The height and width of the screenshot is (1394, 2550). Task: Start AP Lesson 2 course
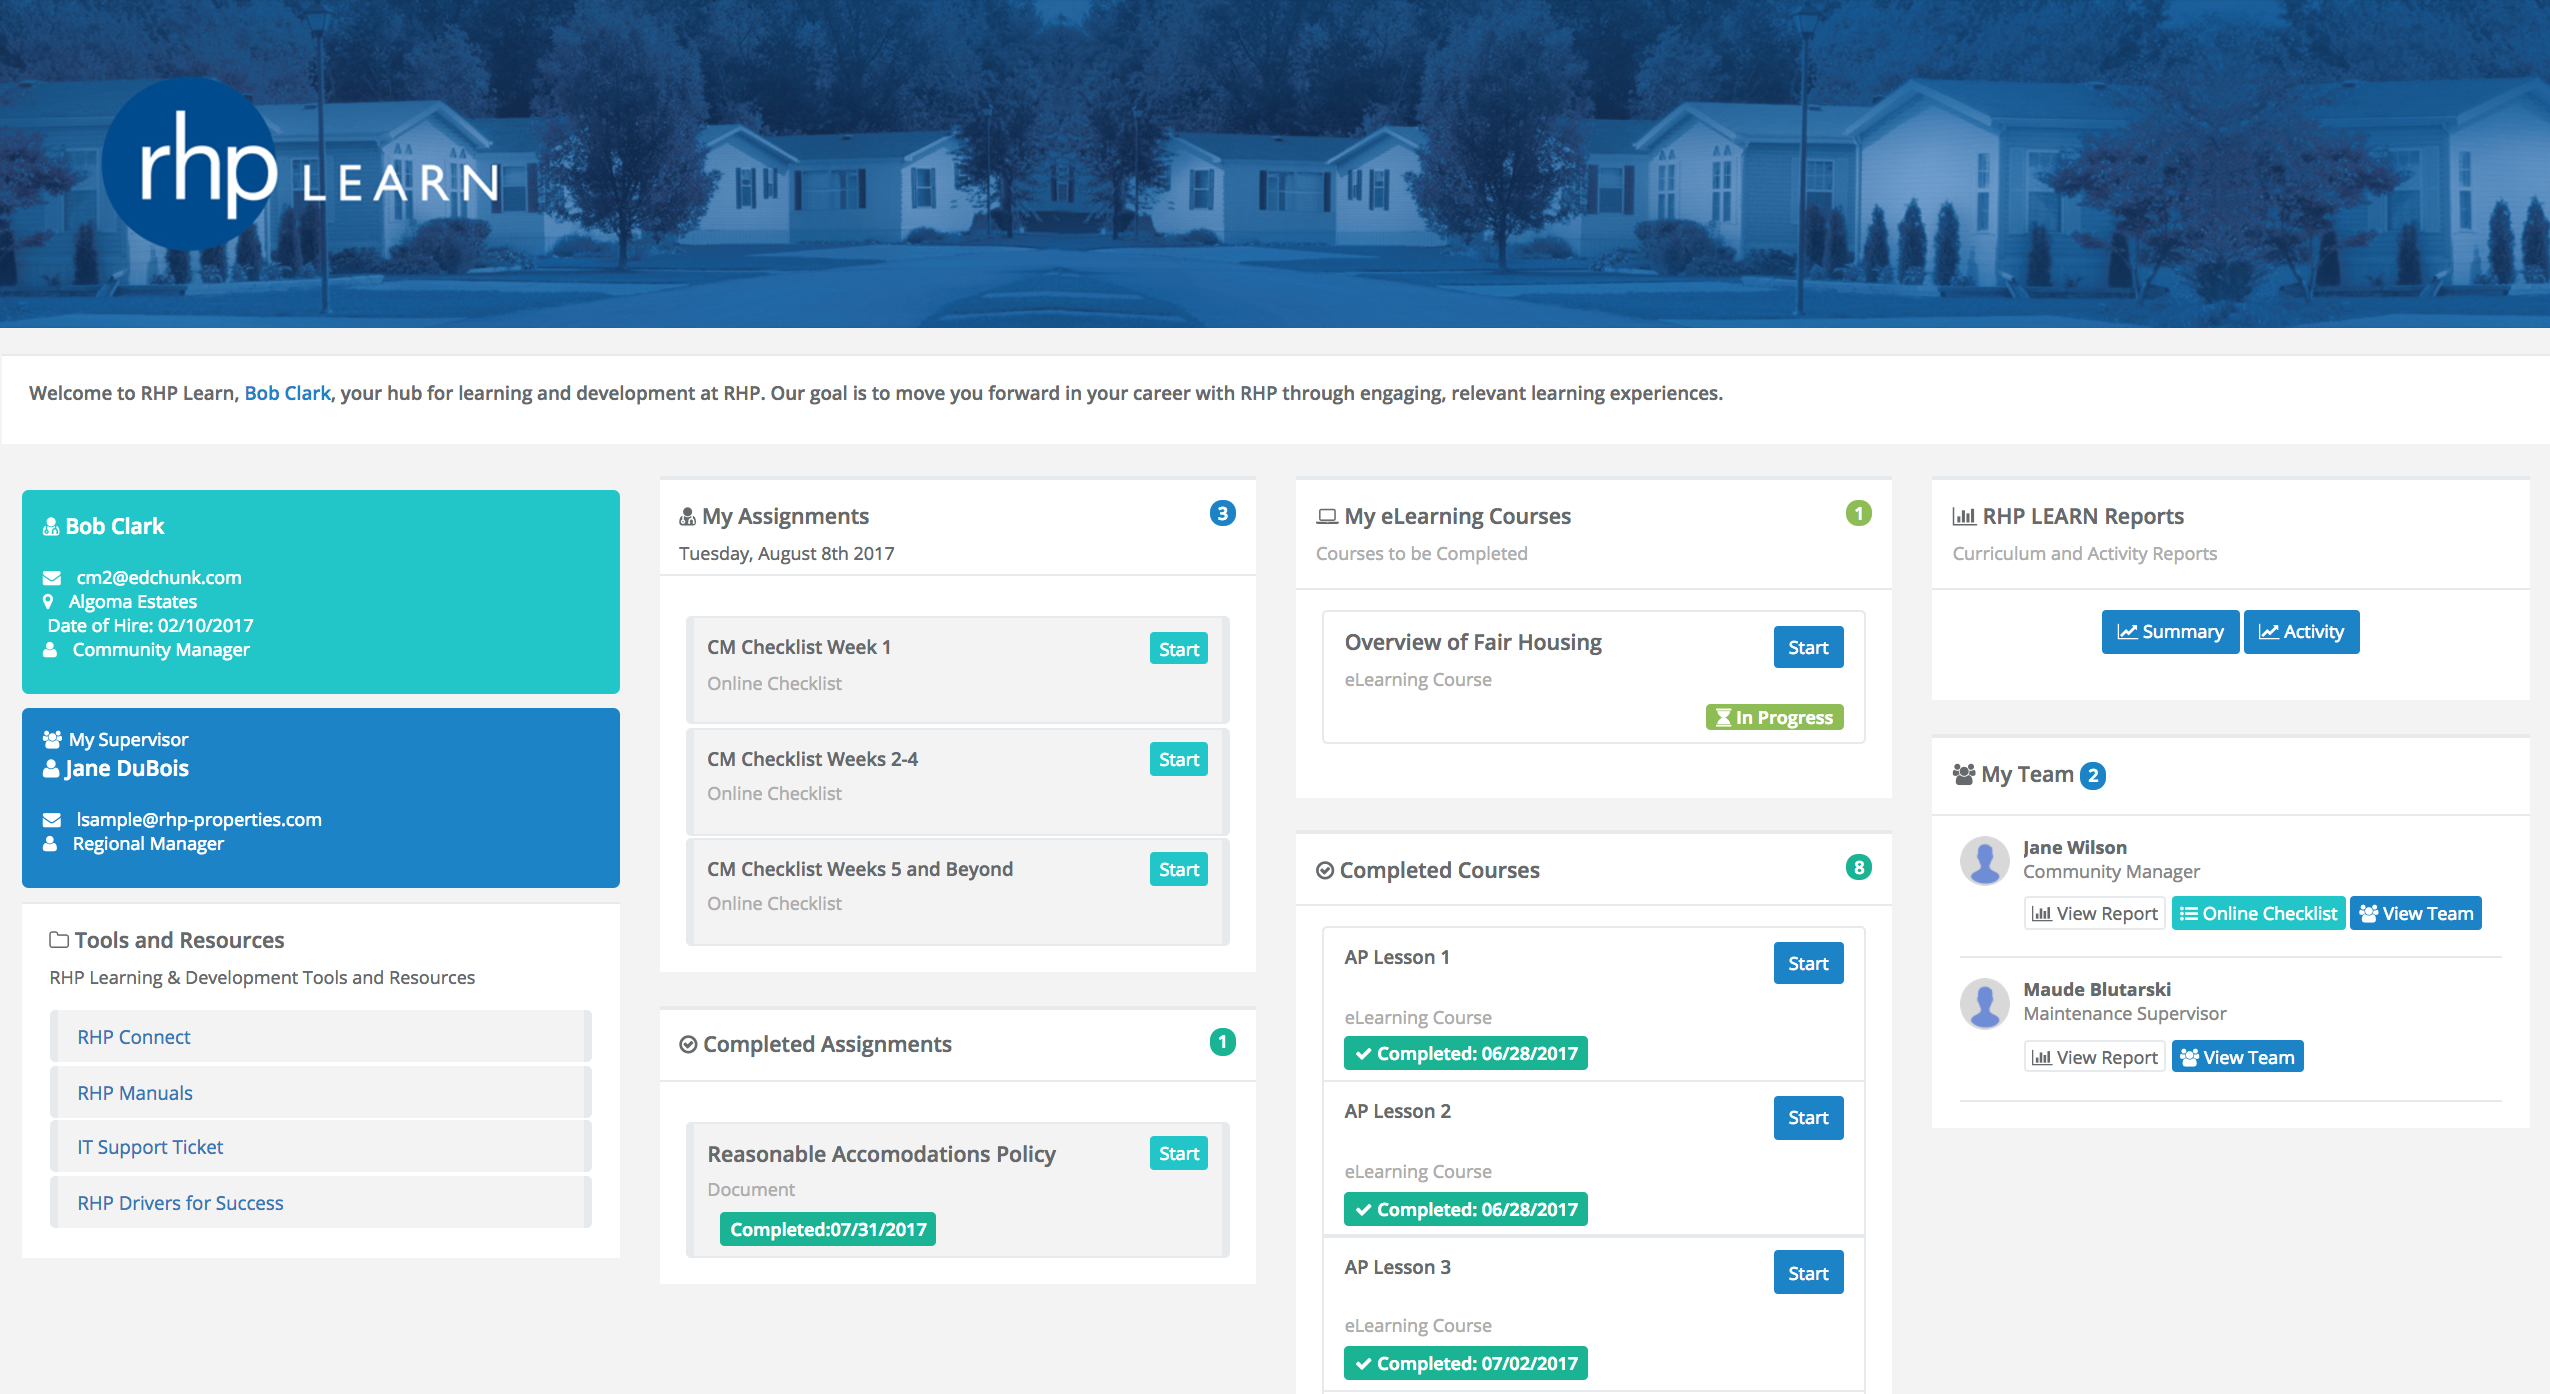[1808, 1117]
